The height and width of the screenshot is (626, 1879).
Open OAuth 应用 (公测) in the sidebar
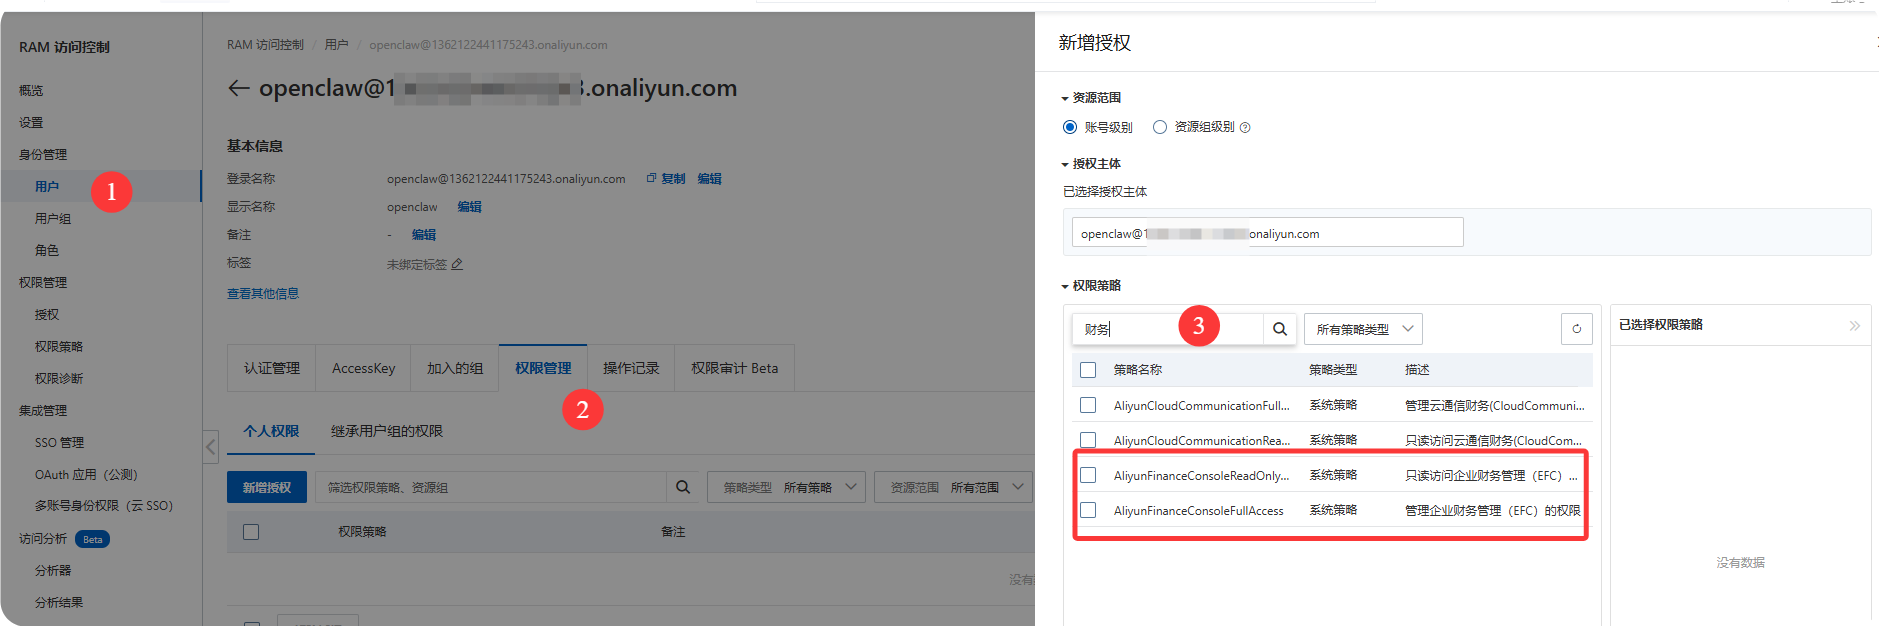tap(86, 474)
